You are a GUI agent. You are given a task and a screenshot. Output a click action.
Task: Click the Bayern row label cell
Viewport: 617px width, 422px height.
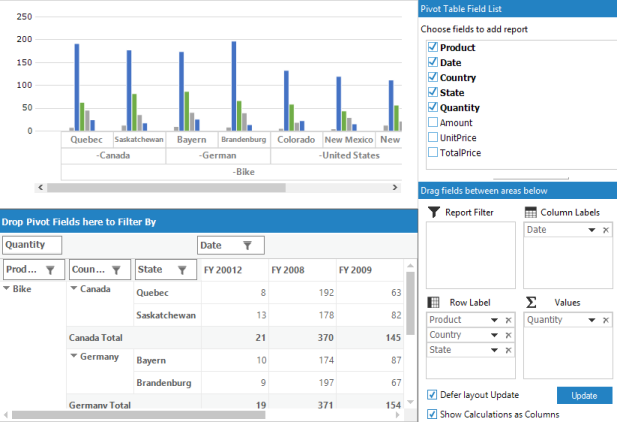coord(167,360)
